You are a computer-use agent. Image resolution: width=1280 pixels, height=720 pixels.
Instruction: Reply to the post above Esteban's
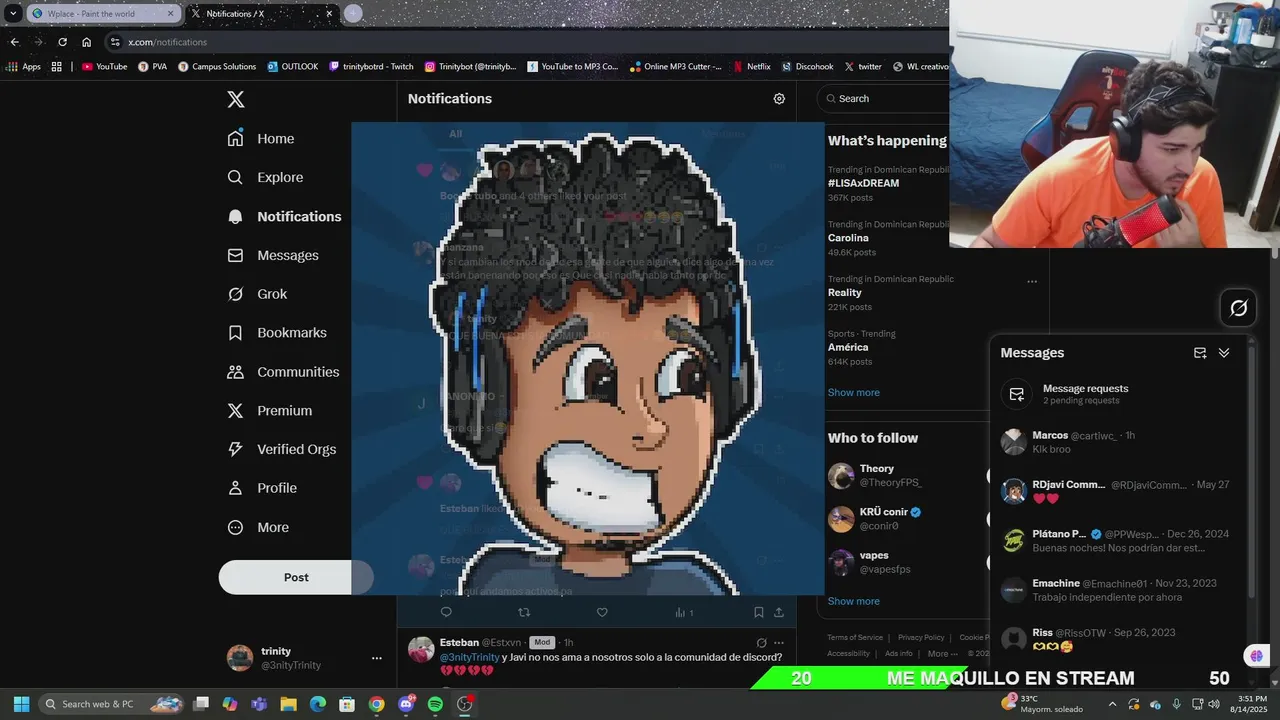click(446, 612)
